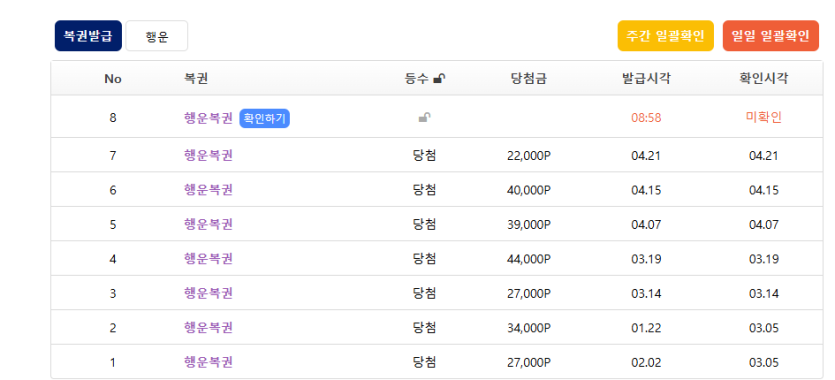Select the 39,000P prize amount
This screenshot has width=835, height=380.
(529, 225)
